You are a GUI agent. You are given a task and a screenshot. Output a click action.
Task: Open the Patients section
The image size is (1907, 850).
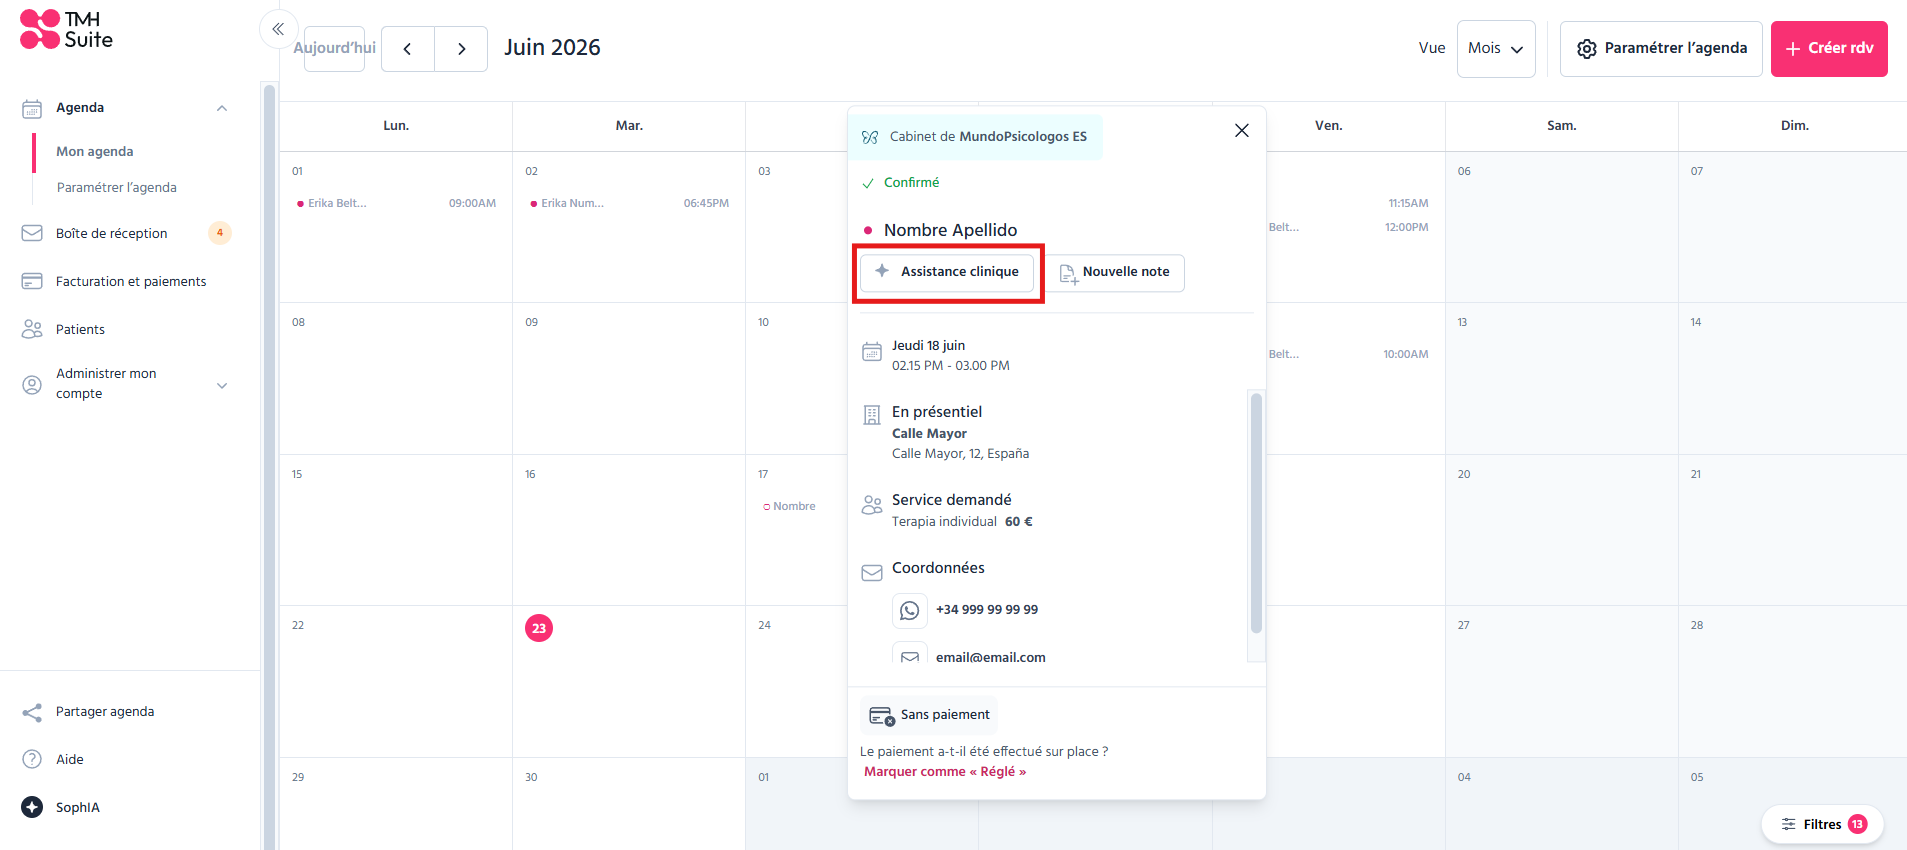click(80, 329)
